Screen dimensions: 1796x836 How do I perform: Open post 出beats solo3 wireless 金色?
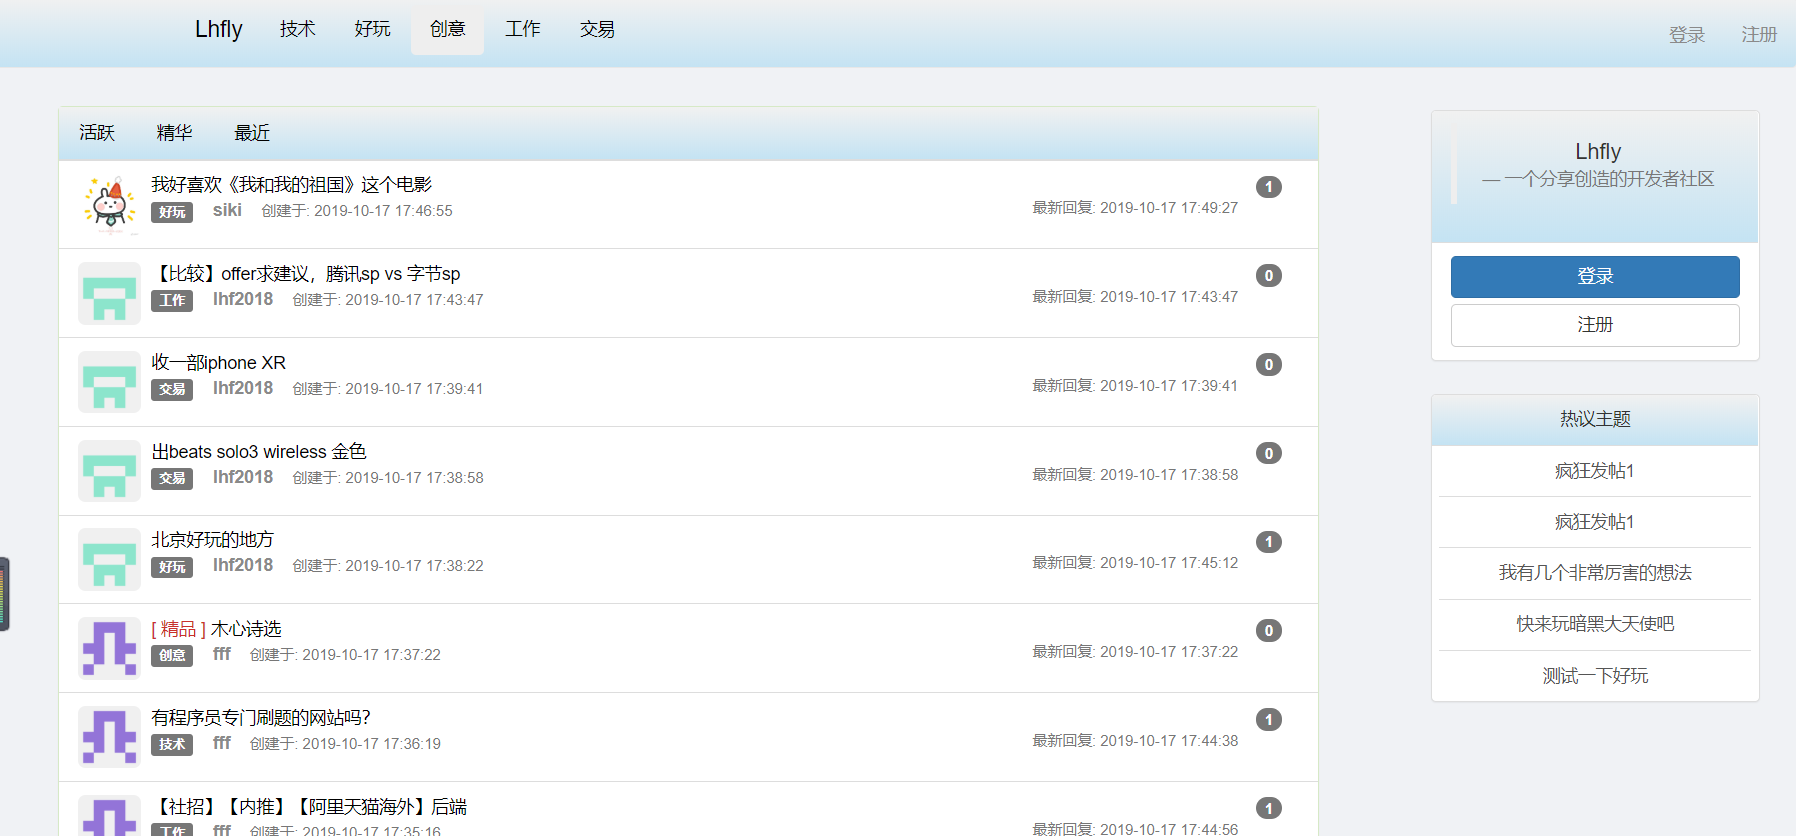pos(259,452)
